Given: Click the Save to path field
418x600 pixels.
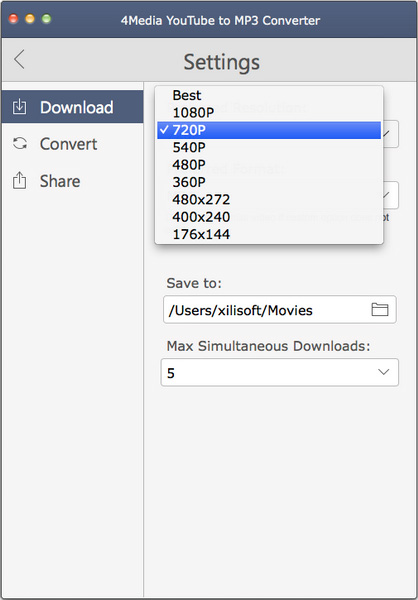Looking at the screenshot, I should coord(280,309).
